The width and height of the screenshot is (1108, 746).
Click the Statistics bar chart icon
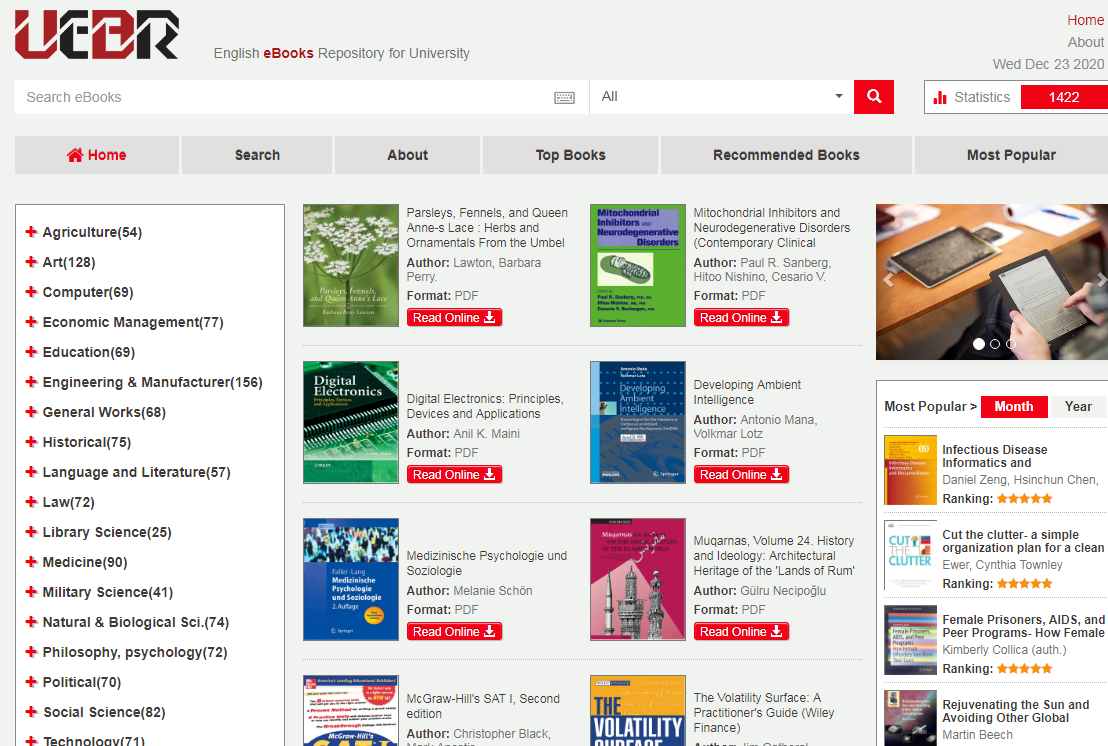click(939, 97)
